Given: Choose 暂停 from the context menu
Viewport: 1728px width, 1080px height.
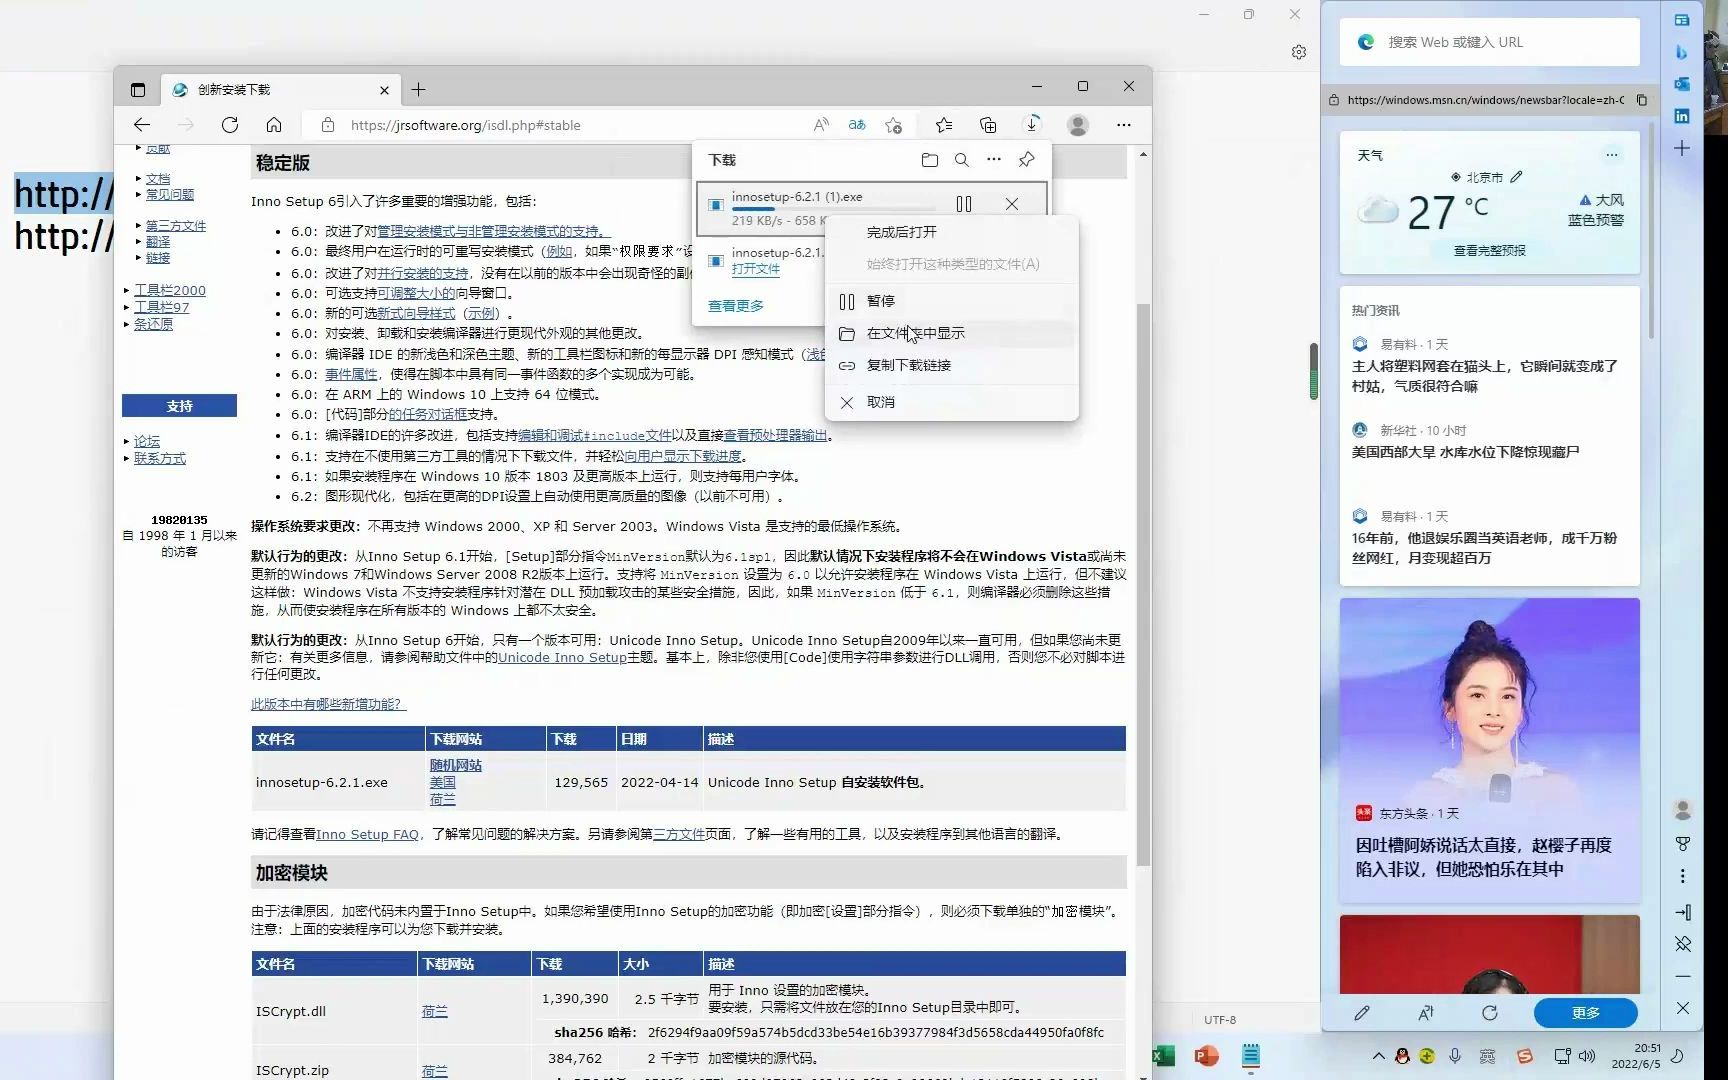Looking at the screenshot, I should (952, 301).
